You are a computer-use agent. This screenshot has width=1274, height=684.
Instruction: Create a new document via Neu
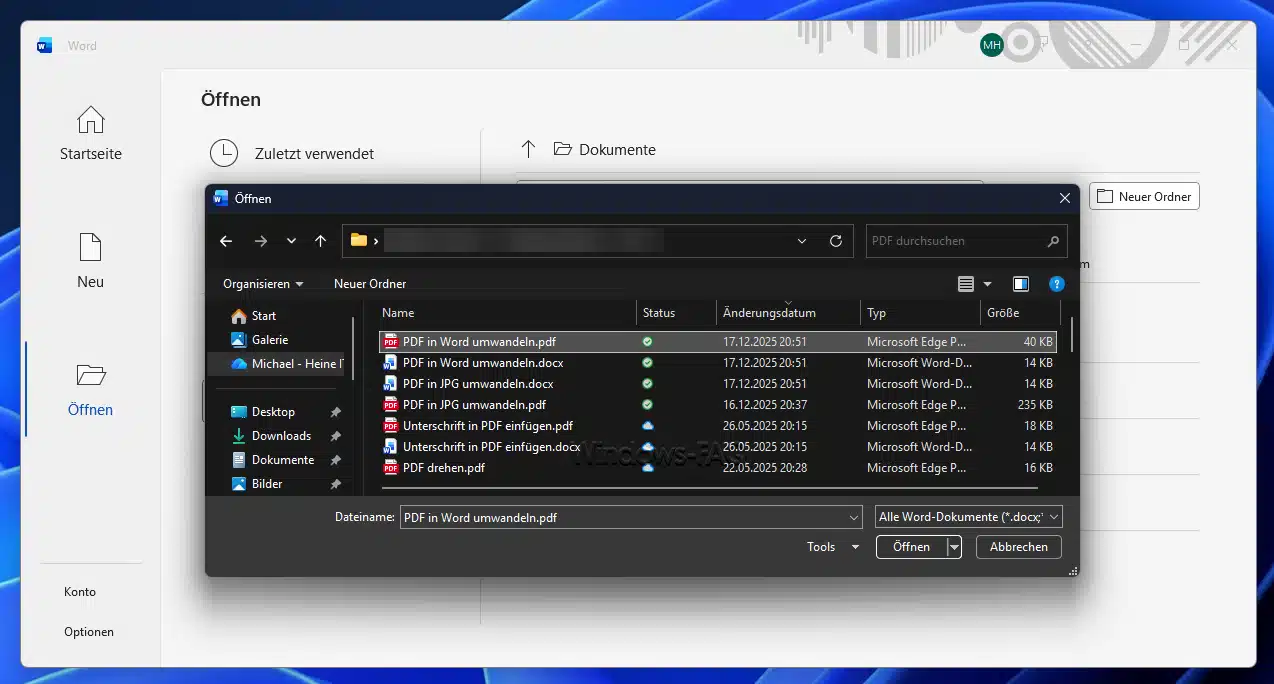90,261
